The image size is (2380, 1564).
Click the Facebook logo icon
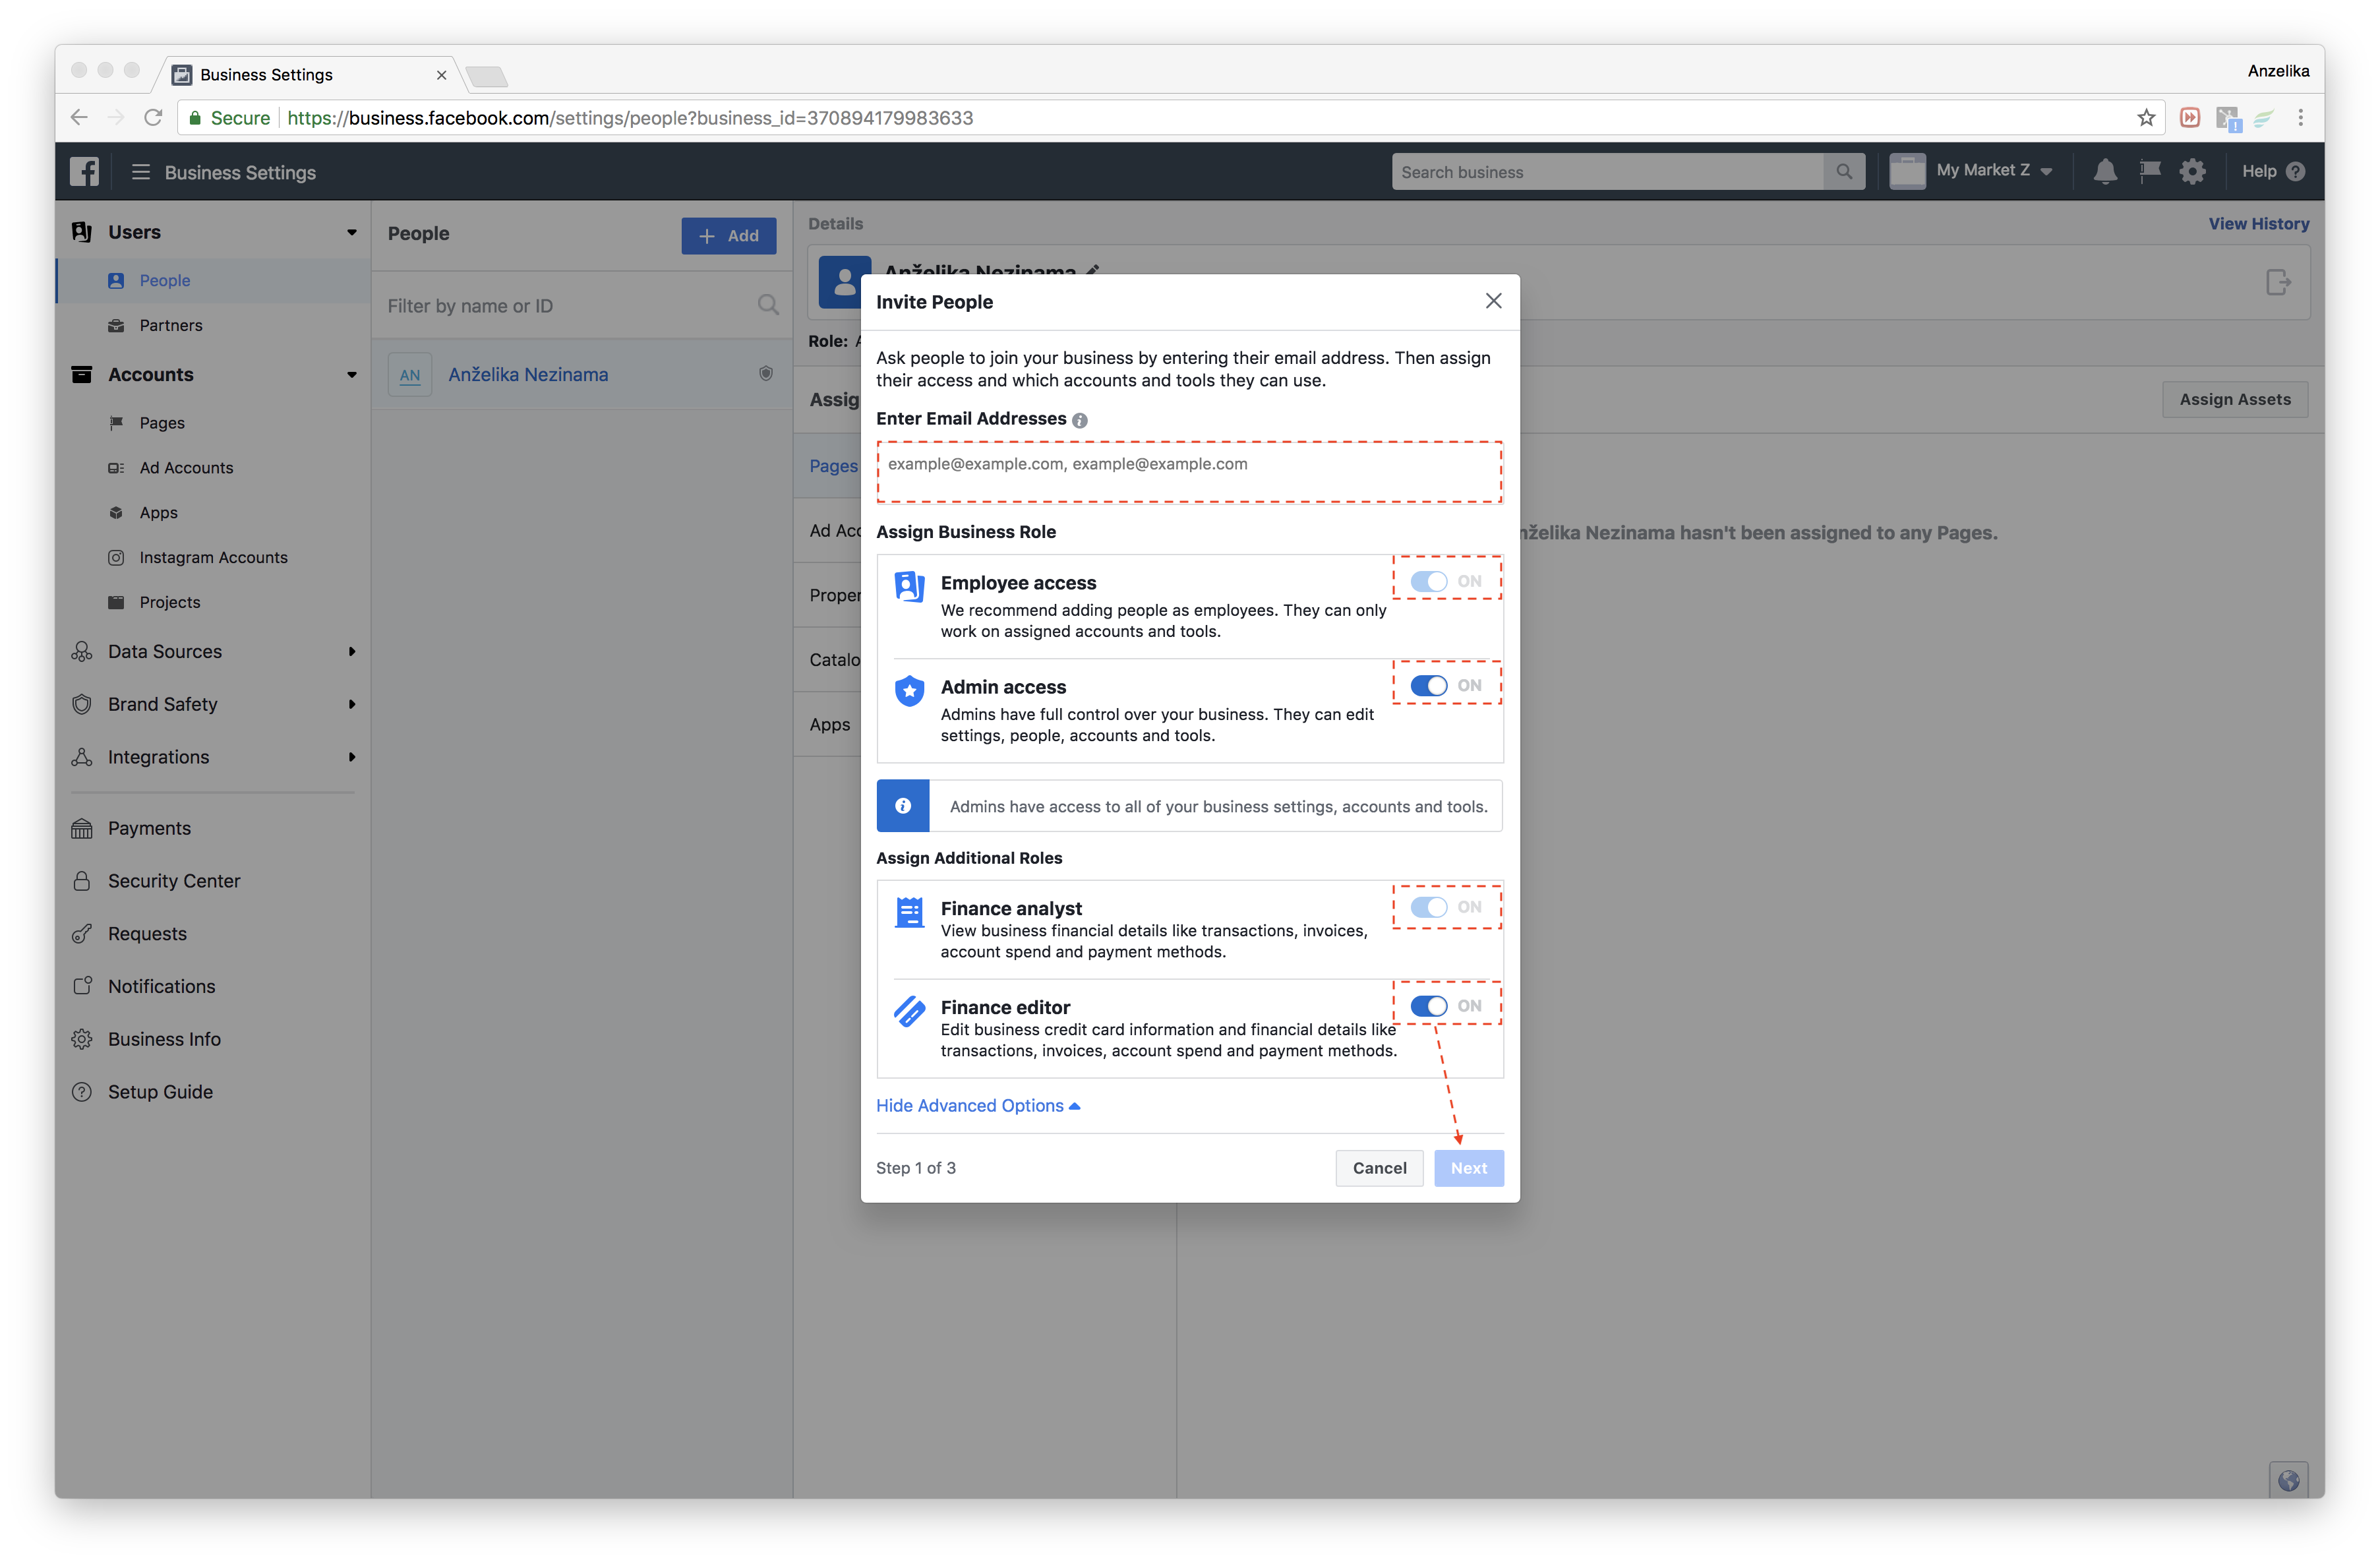85,172
